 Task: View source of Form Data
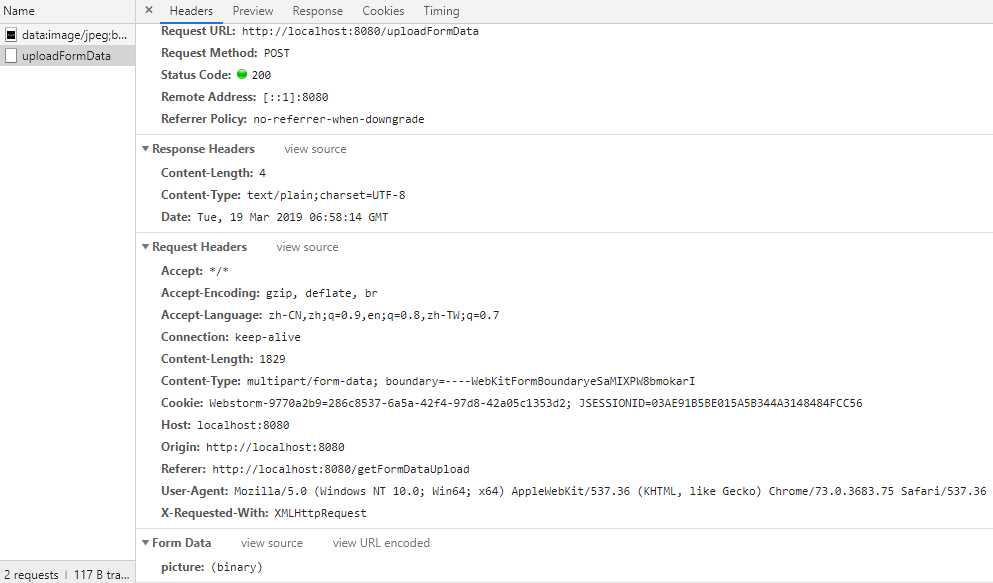coord(271,543)
